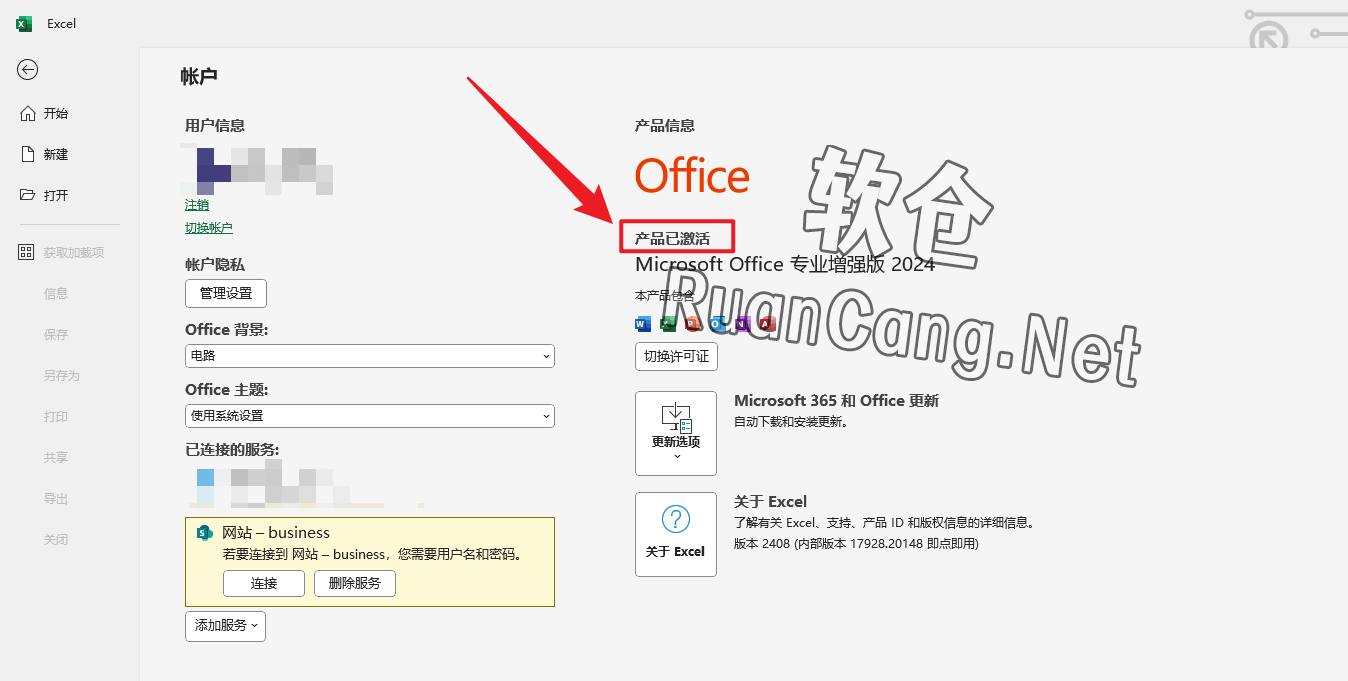Open 获取加载项 from the sidebar

[74, 253]
